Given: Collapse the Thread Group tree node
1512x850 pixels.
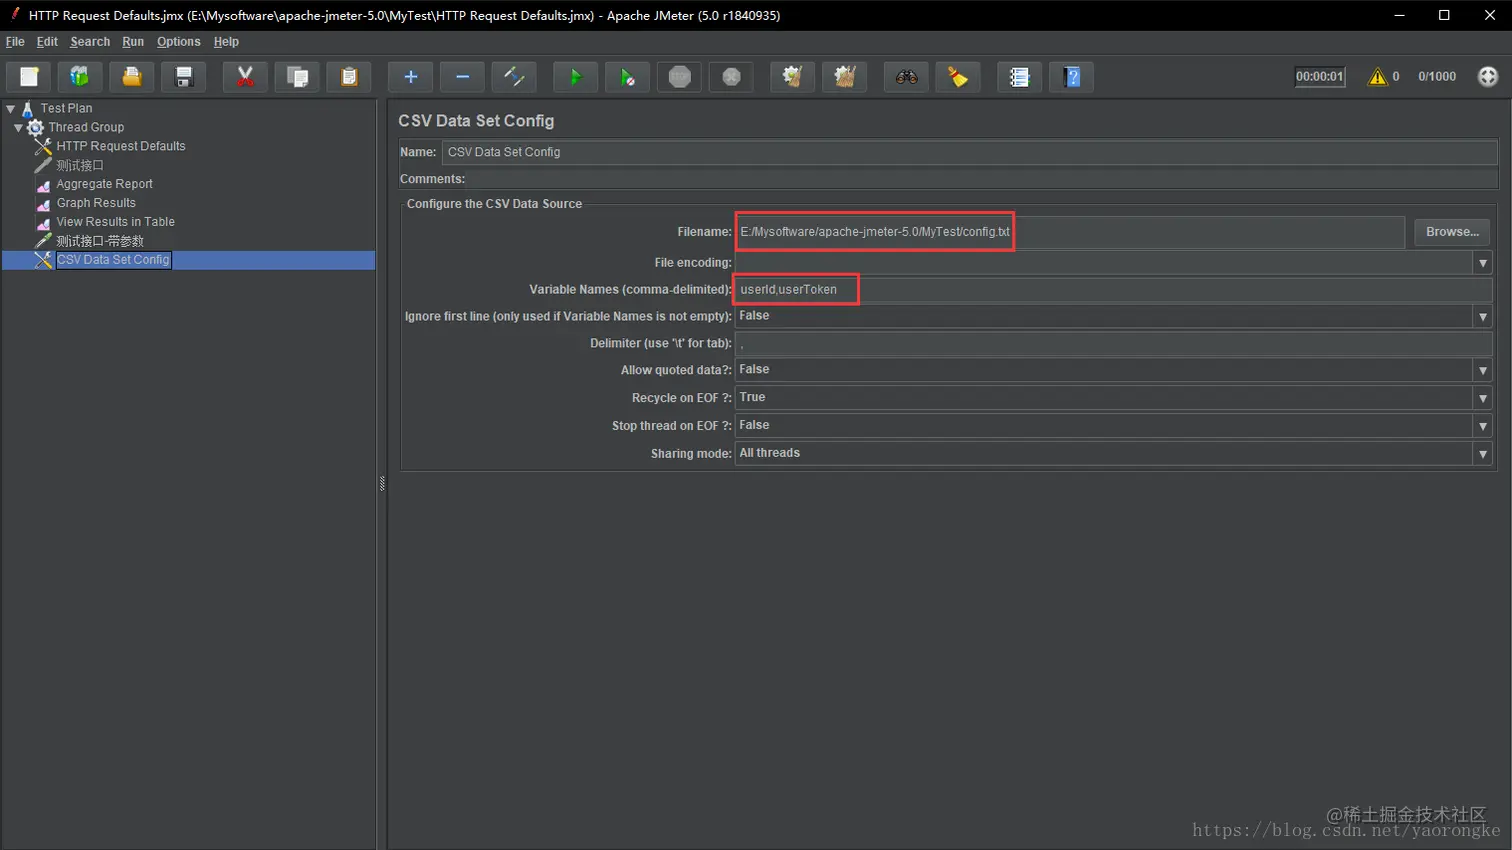Looking at the screenshot, I should tap(18, 127).
